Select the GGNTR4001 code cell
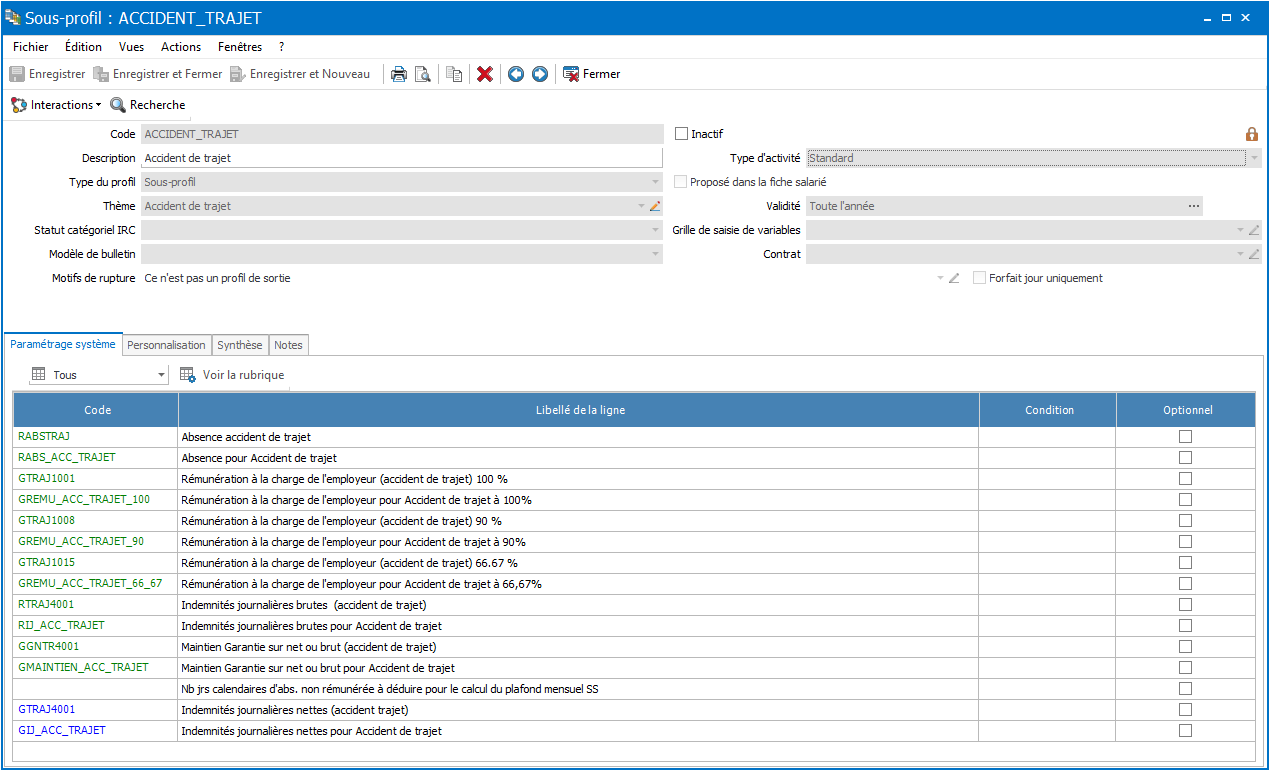Viewport: 1270px width, 771px height. point(96,647)
